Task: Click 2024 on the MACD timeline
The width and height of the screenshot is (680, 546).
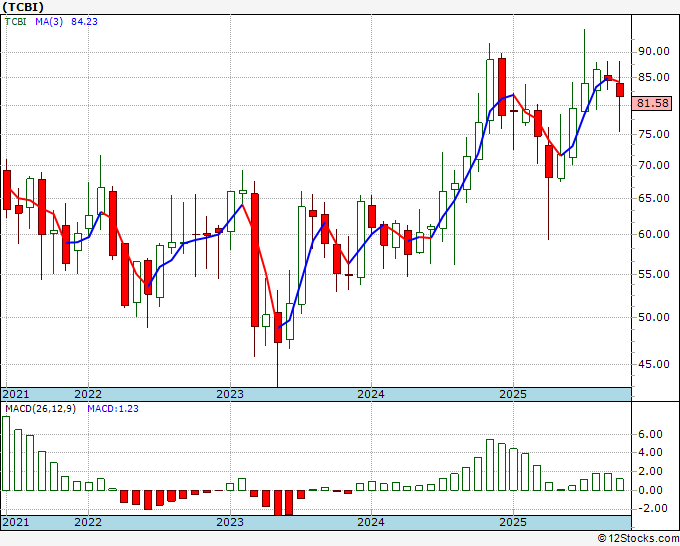Action: tap(371, 522)
